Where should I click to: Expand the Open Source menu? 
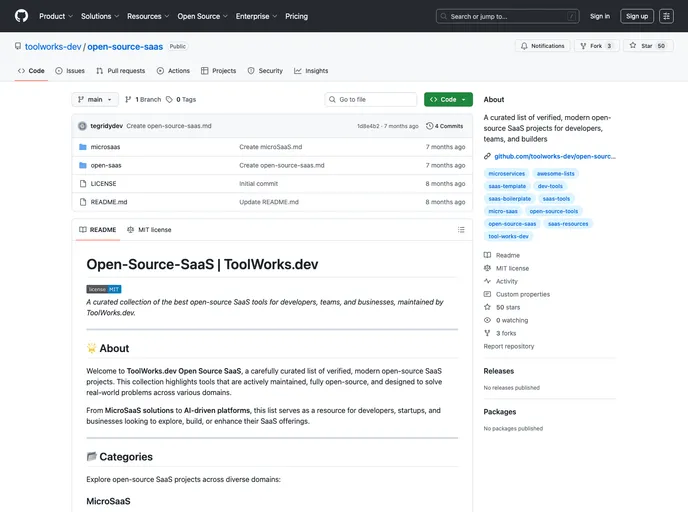[x=202, y=16]
